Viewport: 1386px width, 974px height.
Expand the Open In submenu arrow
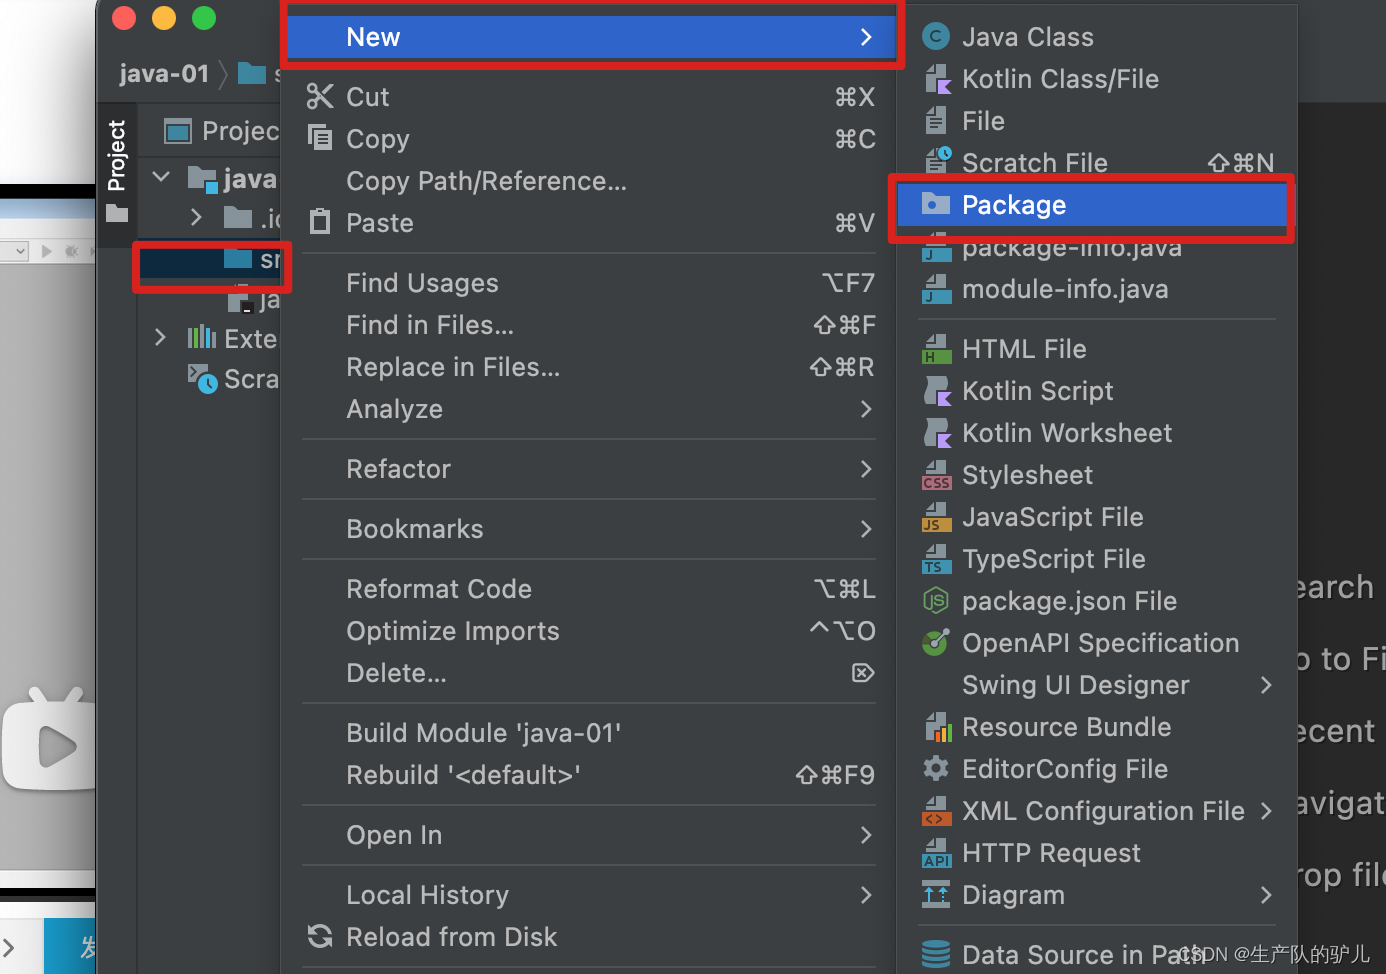pyautogui.click(x=866, y=835)
